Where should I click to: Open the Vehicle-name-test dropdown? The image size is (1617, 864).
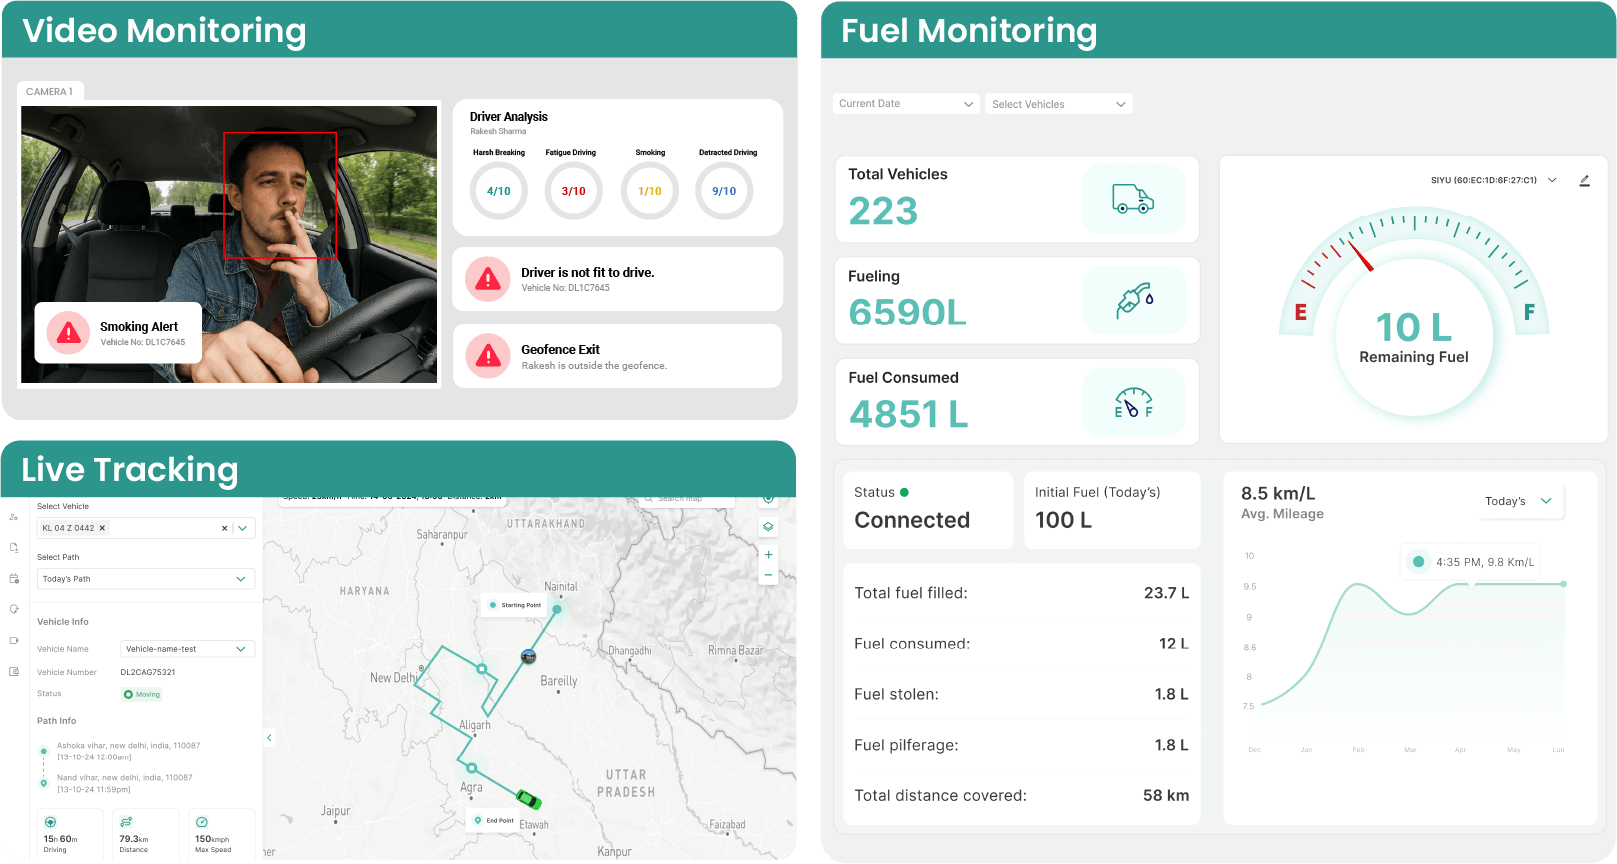pyautogui.click(x=188, y=649)
